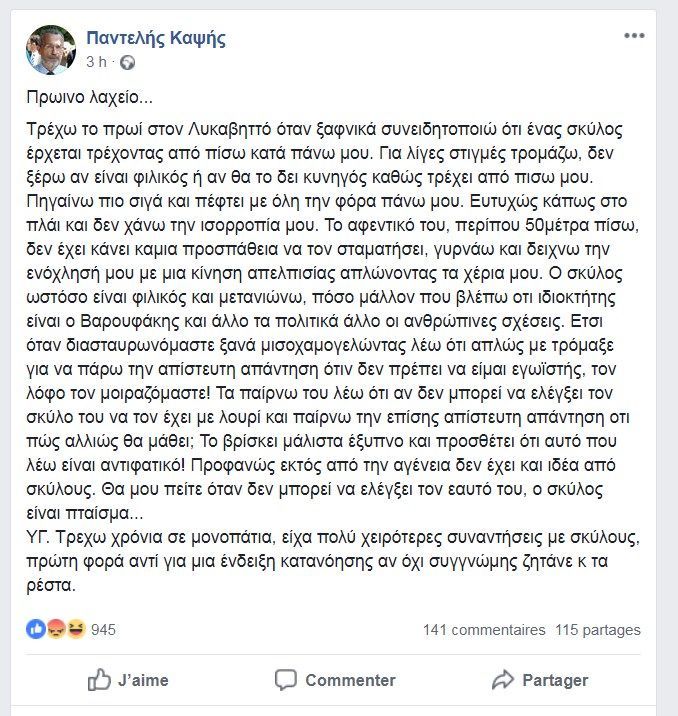Click the blue Like reaction icon

(35, 630)
